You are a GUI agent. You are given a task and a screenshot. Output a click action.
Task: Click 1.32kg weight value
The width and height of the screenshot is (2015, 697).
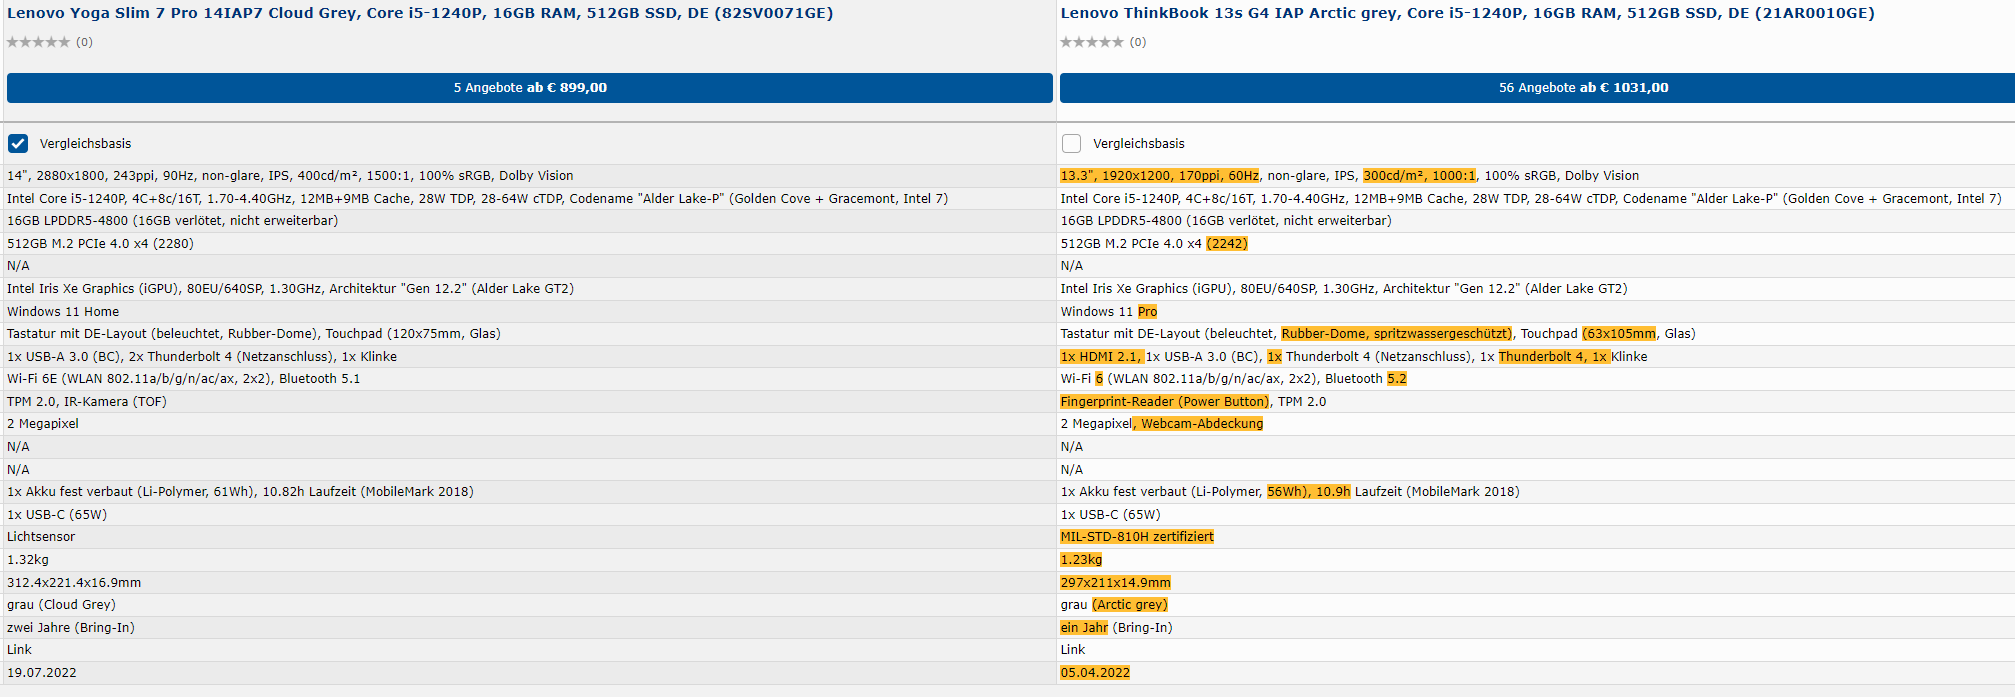pyautogui.click(x=28, y=560)
